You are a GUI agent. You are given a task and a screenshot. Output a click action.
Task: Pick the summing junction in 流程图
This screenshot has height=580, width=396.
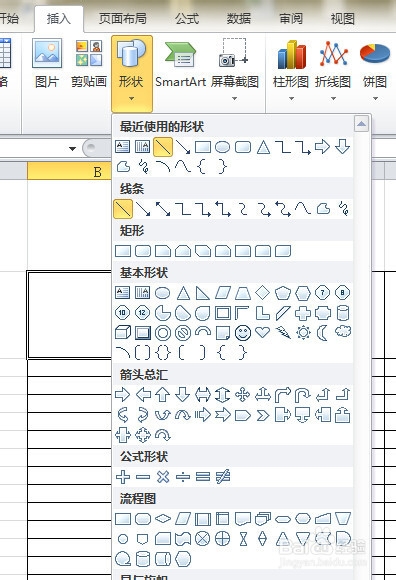pos(203,539)
